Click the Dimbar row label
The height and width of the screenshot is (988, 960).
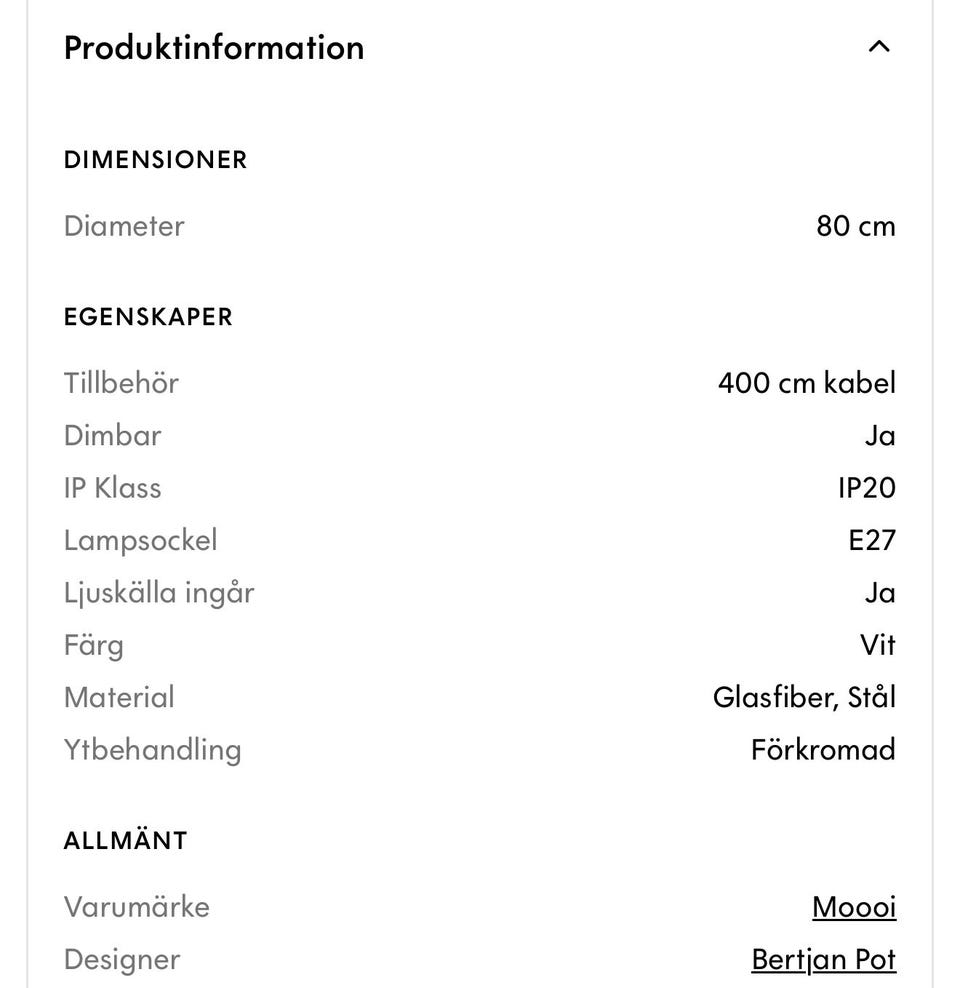(x=112, y=436)
